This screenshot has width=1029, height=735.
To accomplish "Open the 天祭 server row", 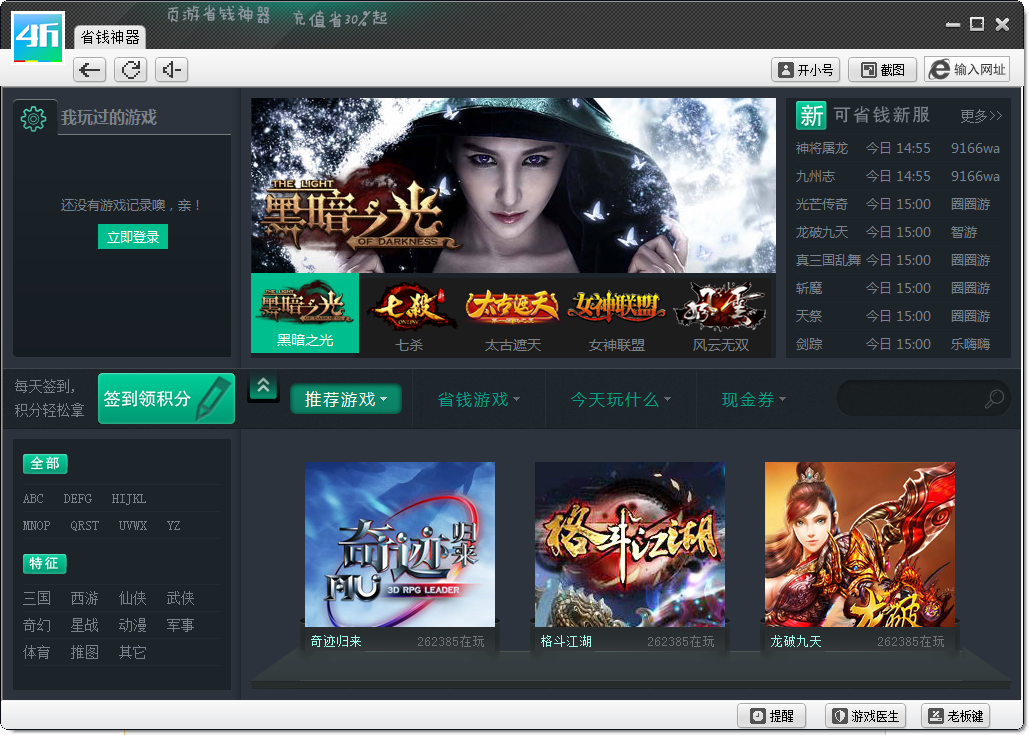I will [898, 316].
